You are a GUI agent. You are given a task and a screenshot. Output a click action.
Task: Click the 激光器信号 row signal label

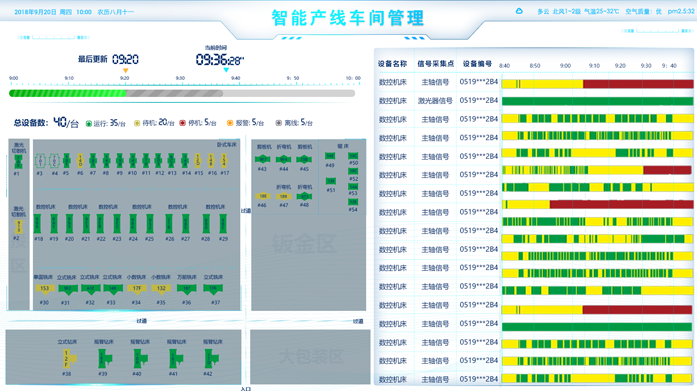[x=435, y=101]
